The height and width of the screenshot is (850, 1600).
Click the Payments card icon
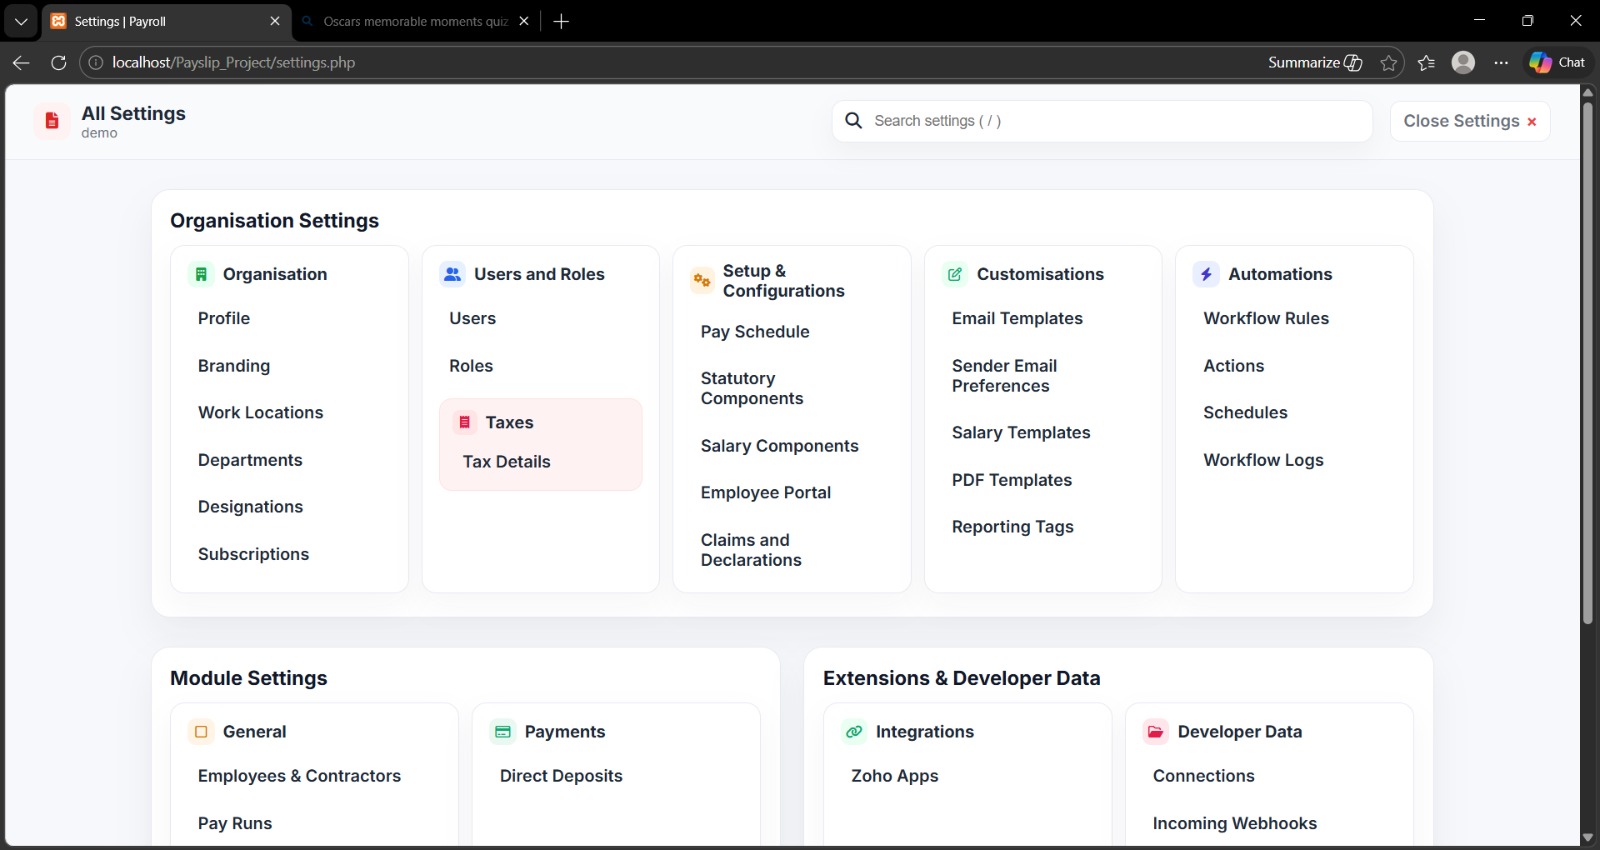[x=503, y=732]
